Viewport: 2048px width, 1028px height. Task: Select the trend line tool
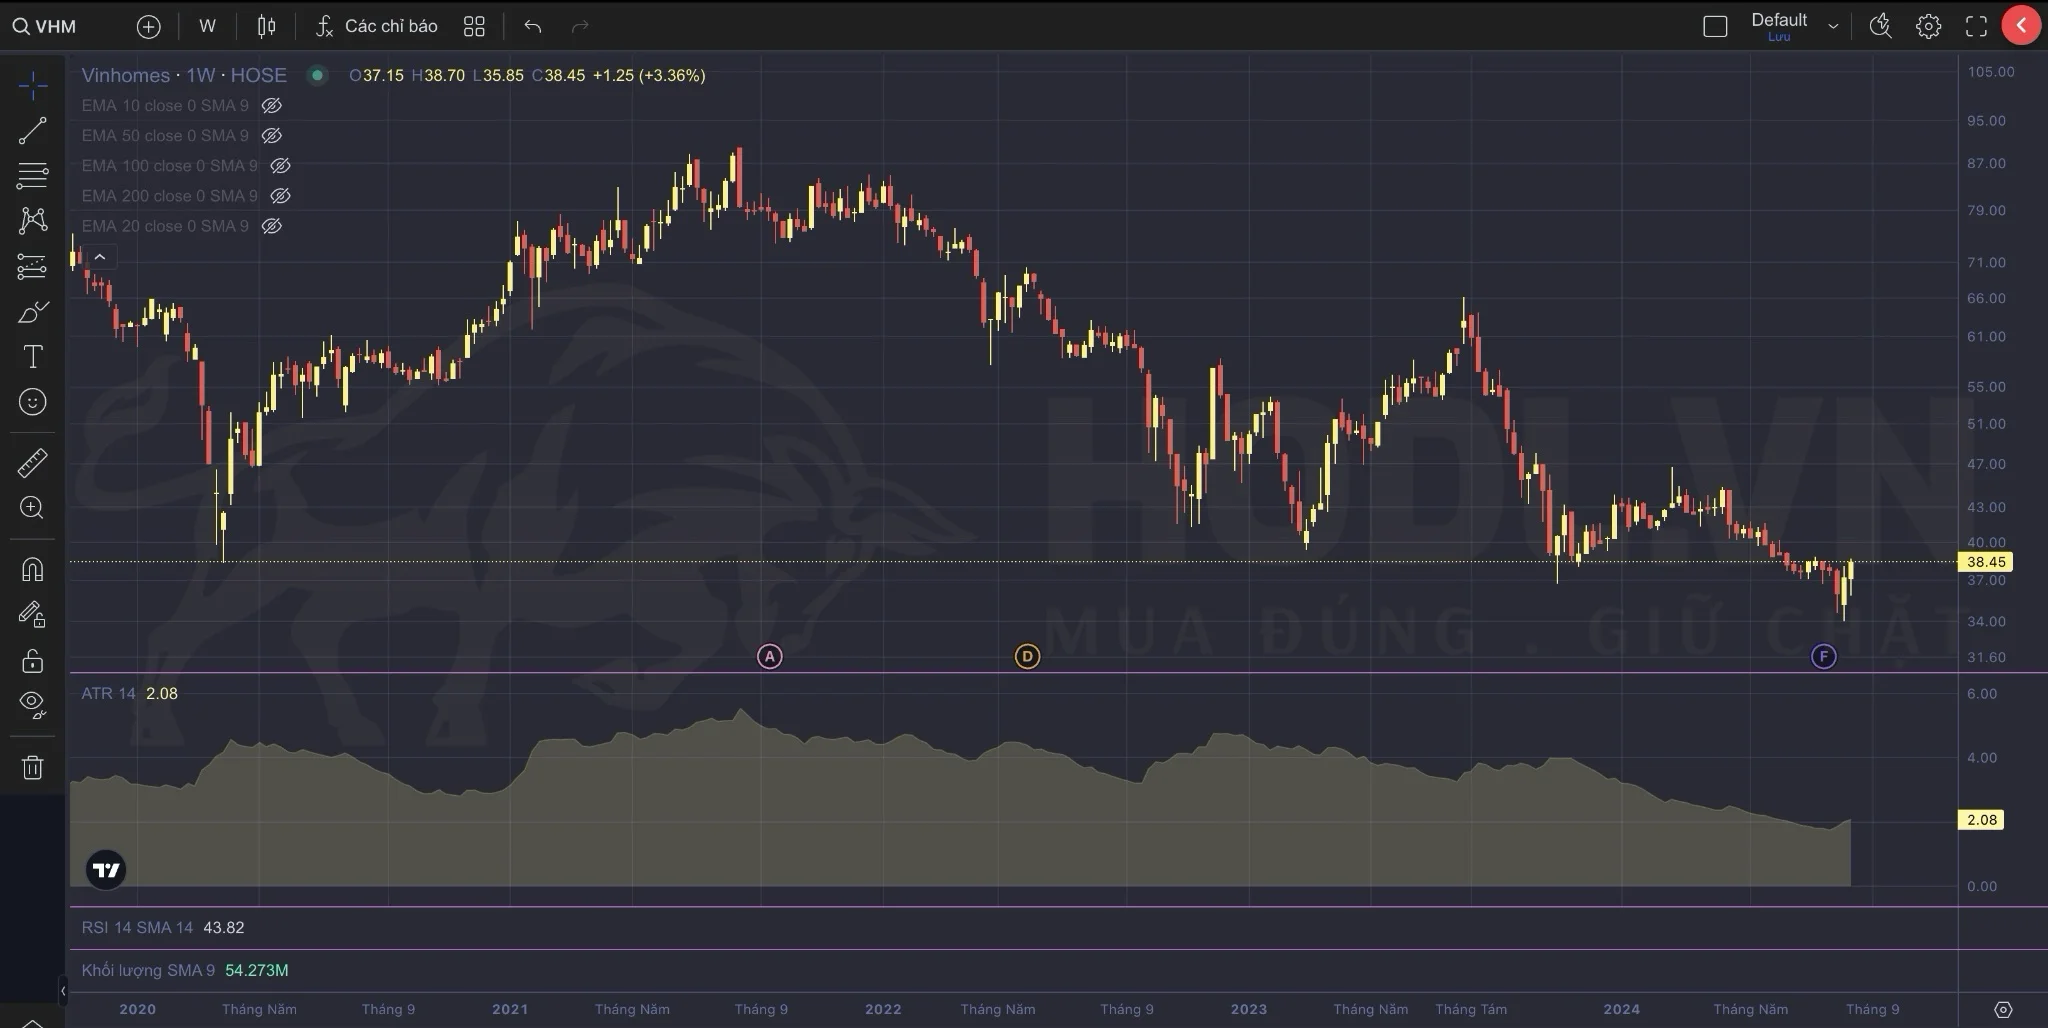click(32, 130)
